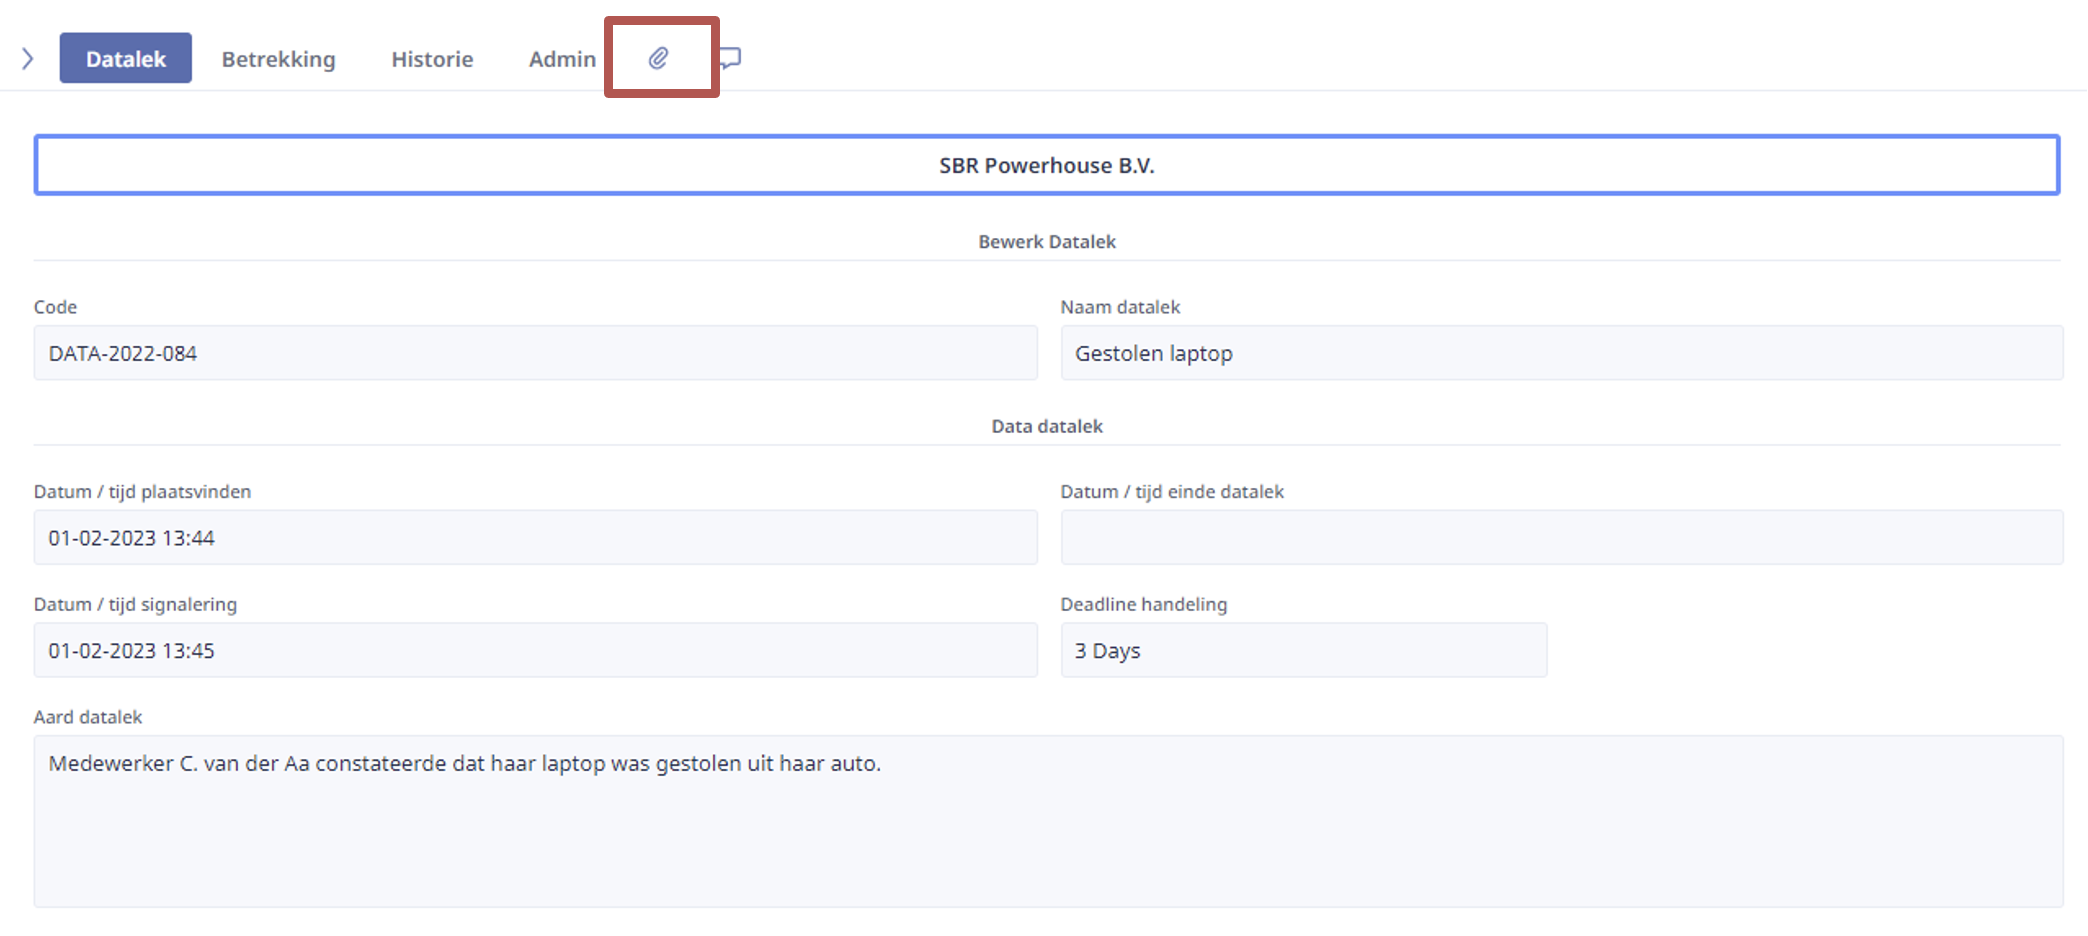Click the Deadline handeling label
This screenshot has width=2088, height=936.
[x=1144, y=604]
